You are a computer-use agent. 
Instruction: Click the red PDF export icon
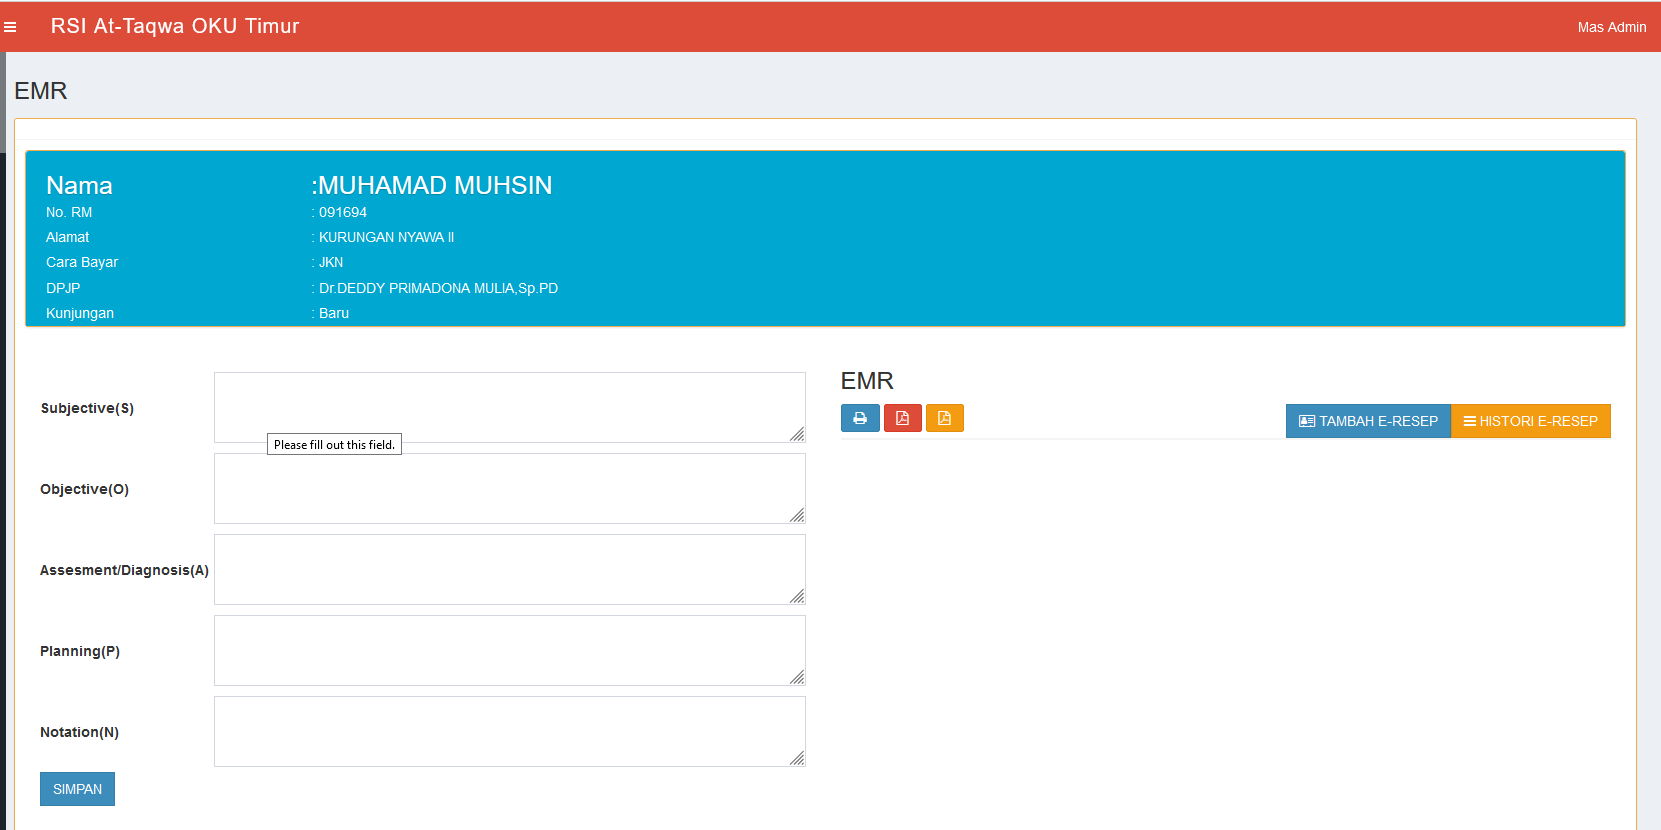pyautogui.click(x=902, y=418)
